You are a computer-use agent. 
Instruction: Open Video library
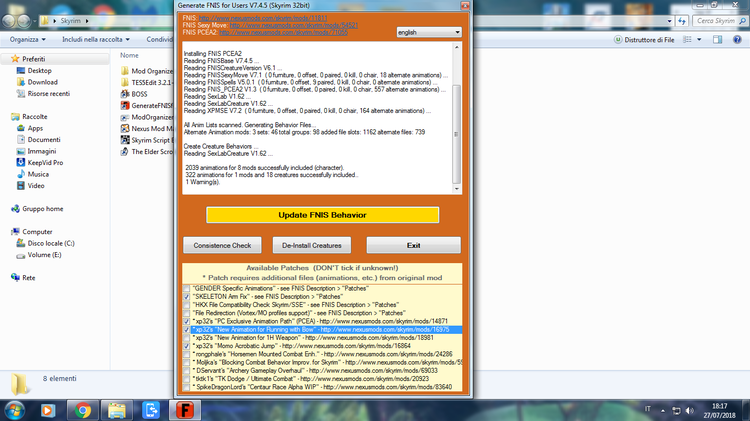[36, 185]
